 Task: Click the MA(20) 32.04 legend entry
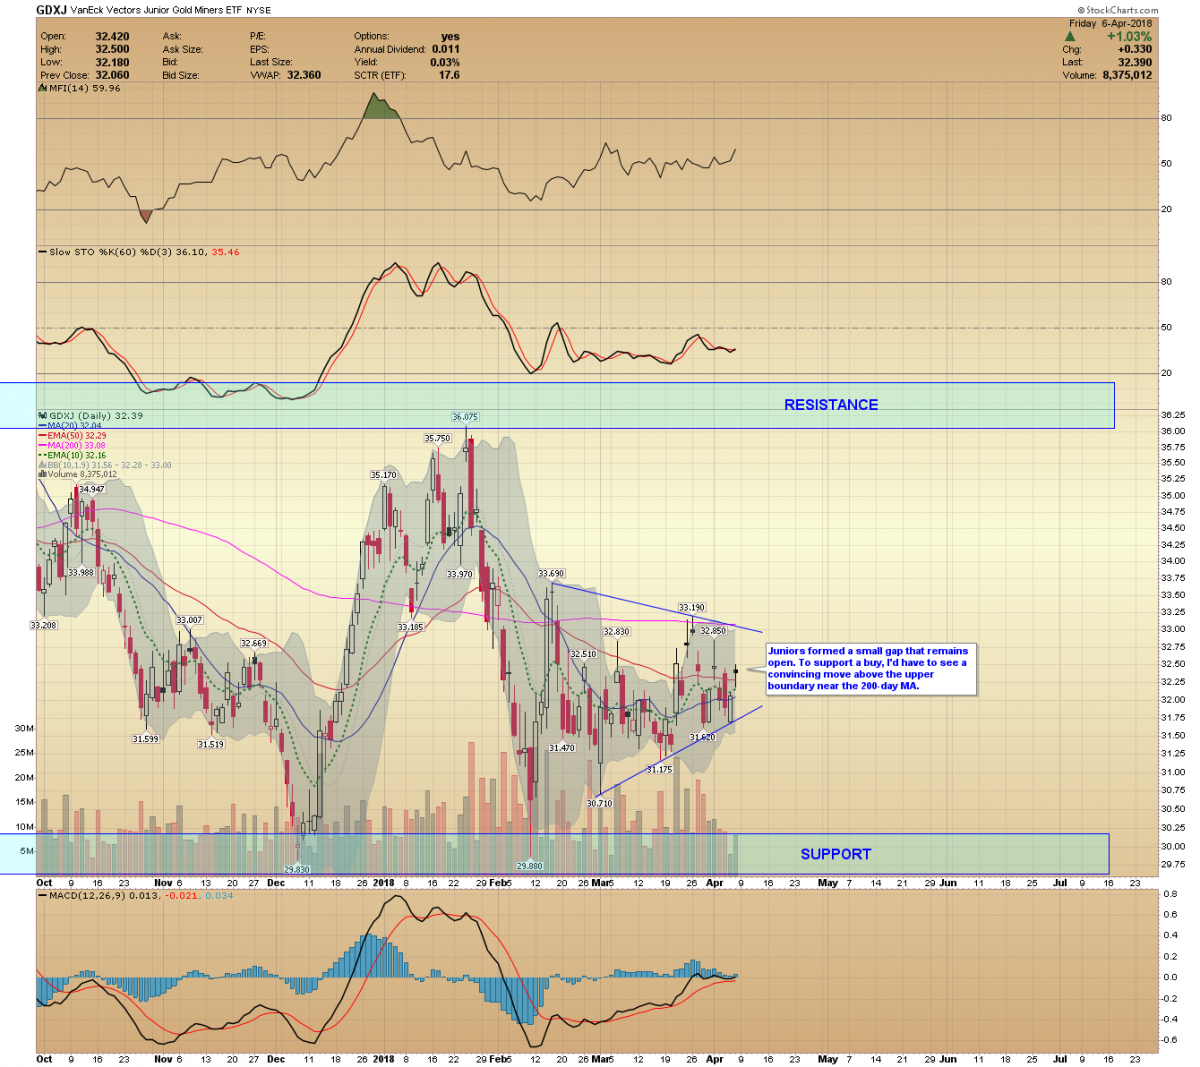(x=70, y=426)
